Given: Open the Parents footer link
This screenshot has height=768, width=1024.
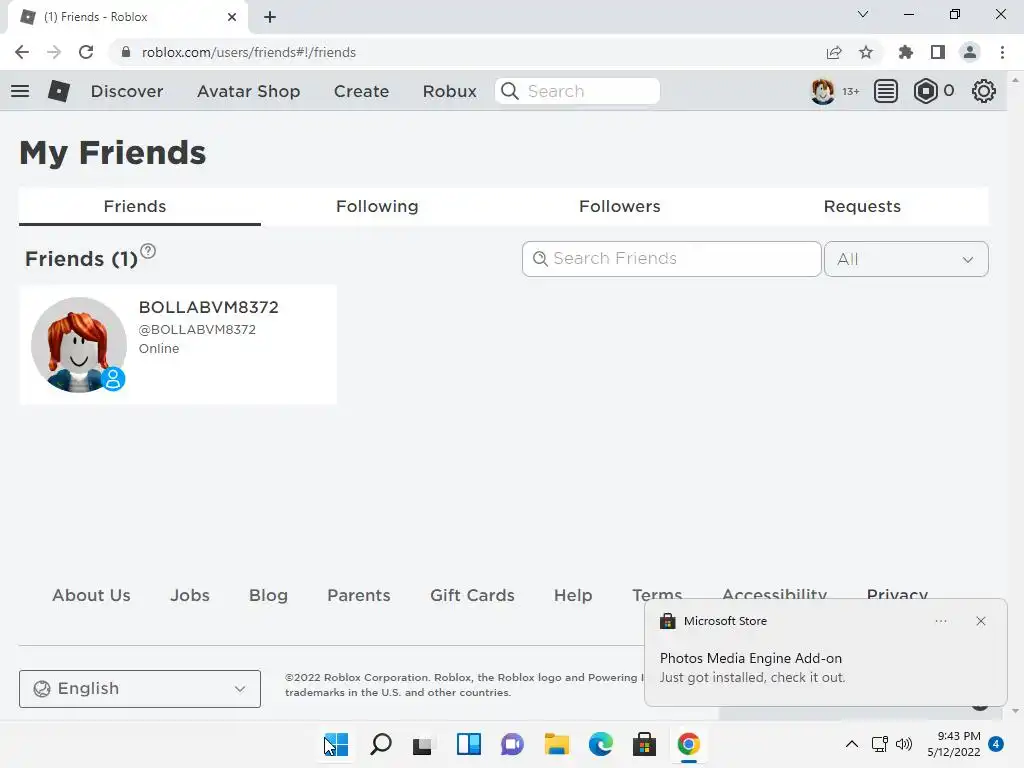Looking at the screenshot, I should click(x=359, y=596).
